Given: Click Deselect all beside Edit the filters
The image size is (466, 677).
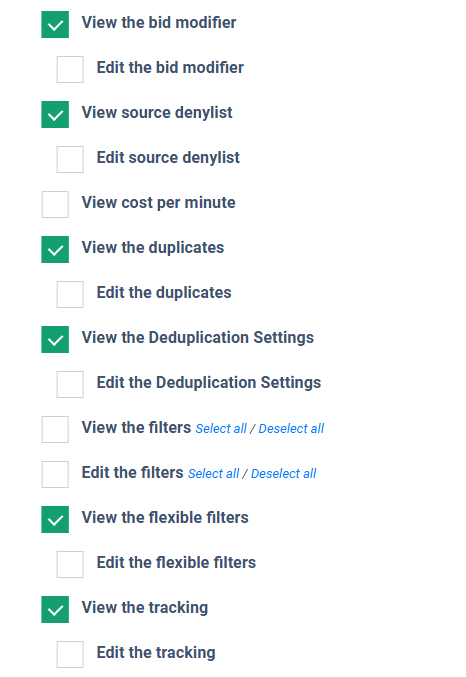Looking at the screenshot, I should [284, 474].
